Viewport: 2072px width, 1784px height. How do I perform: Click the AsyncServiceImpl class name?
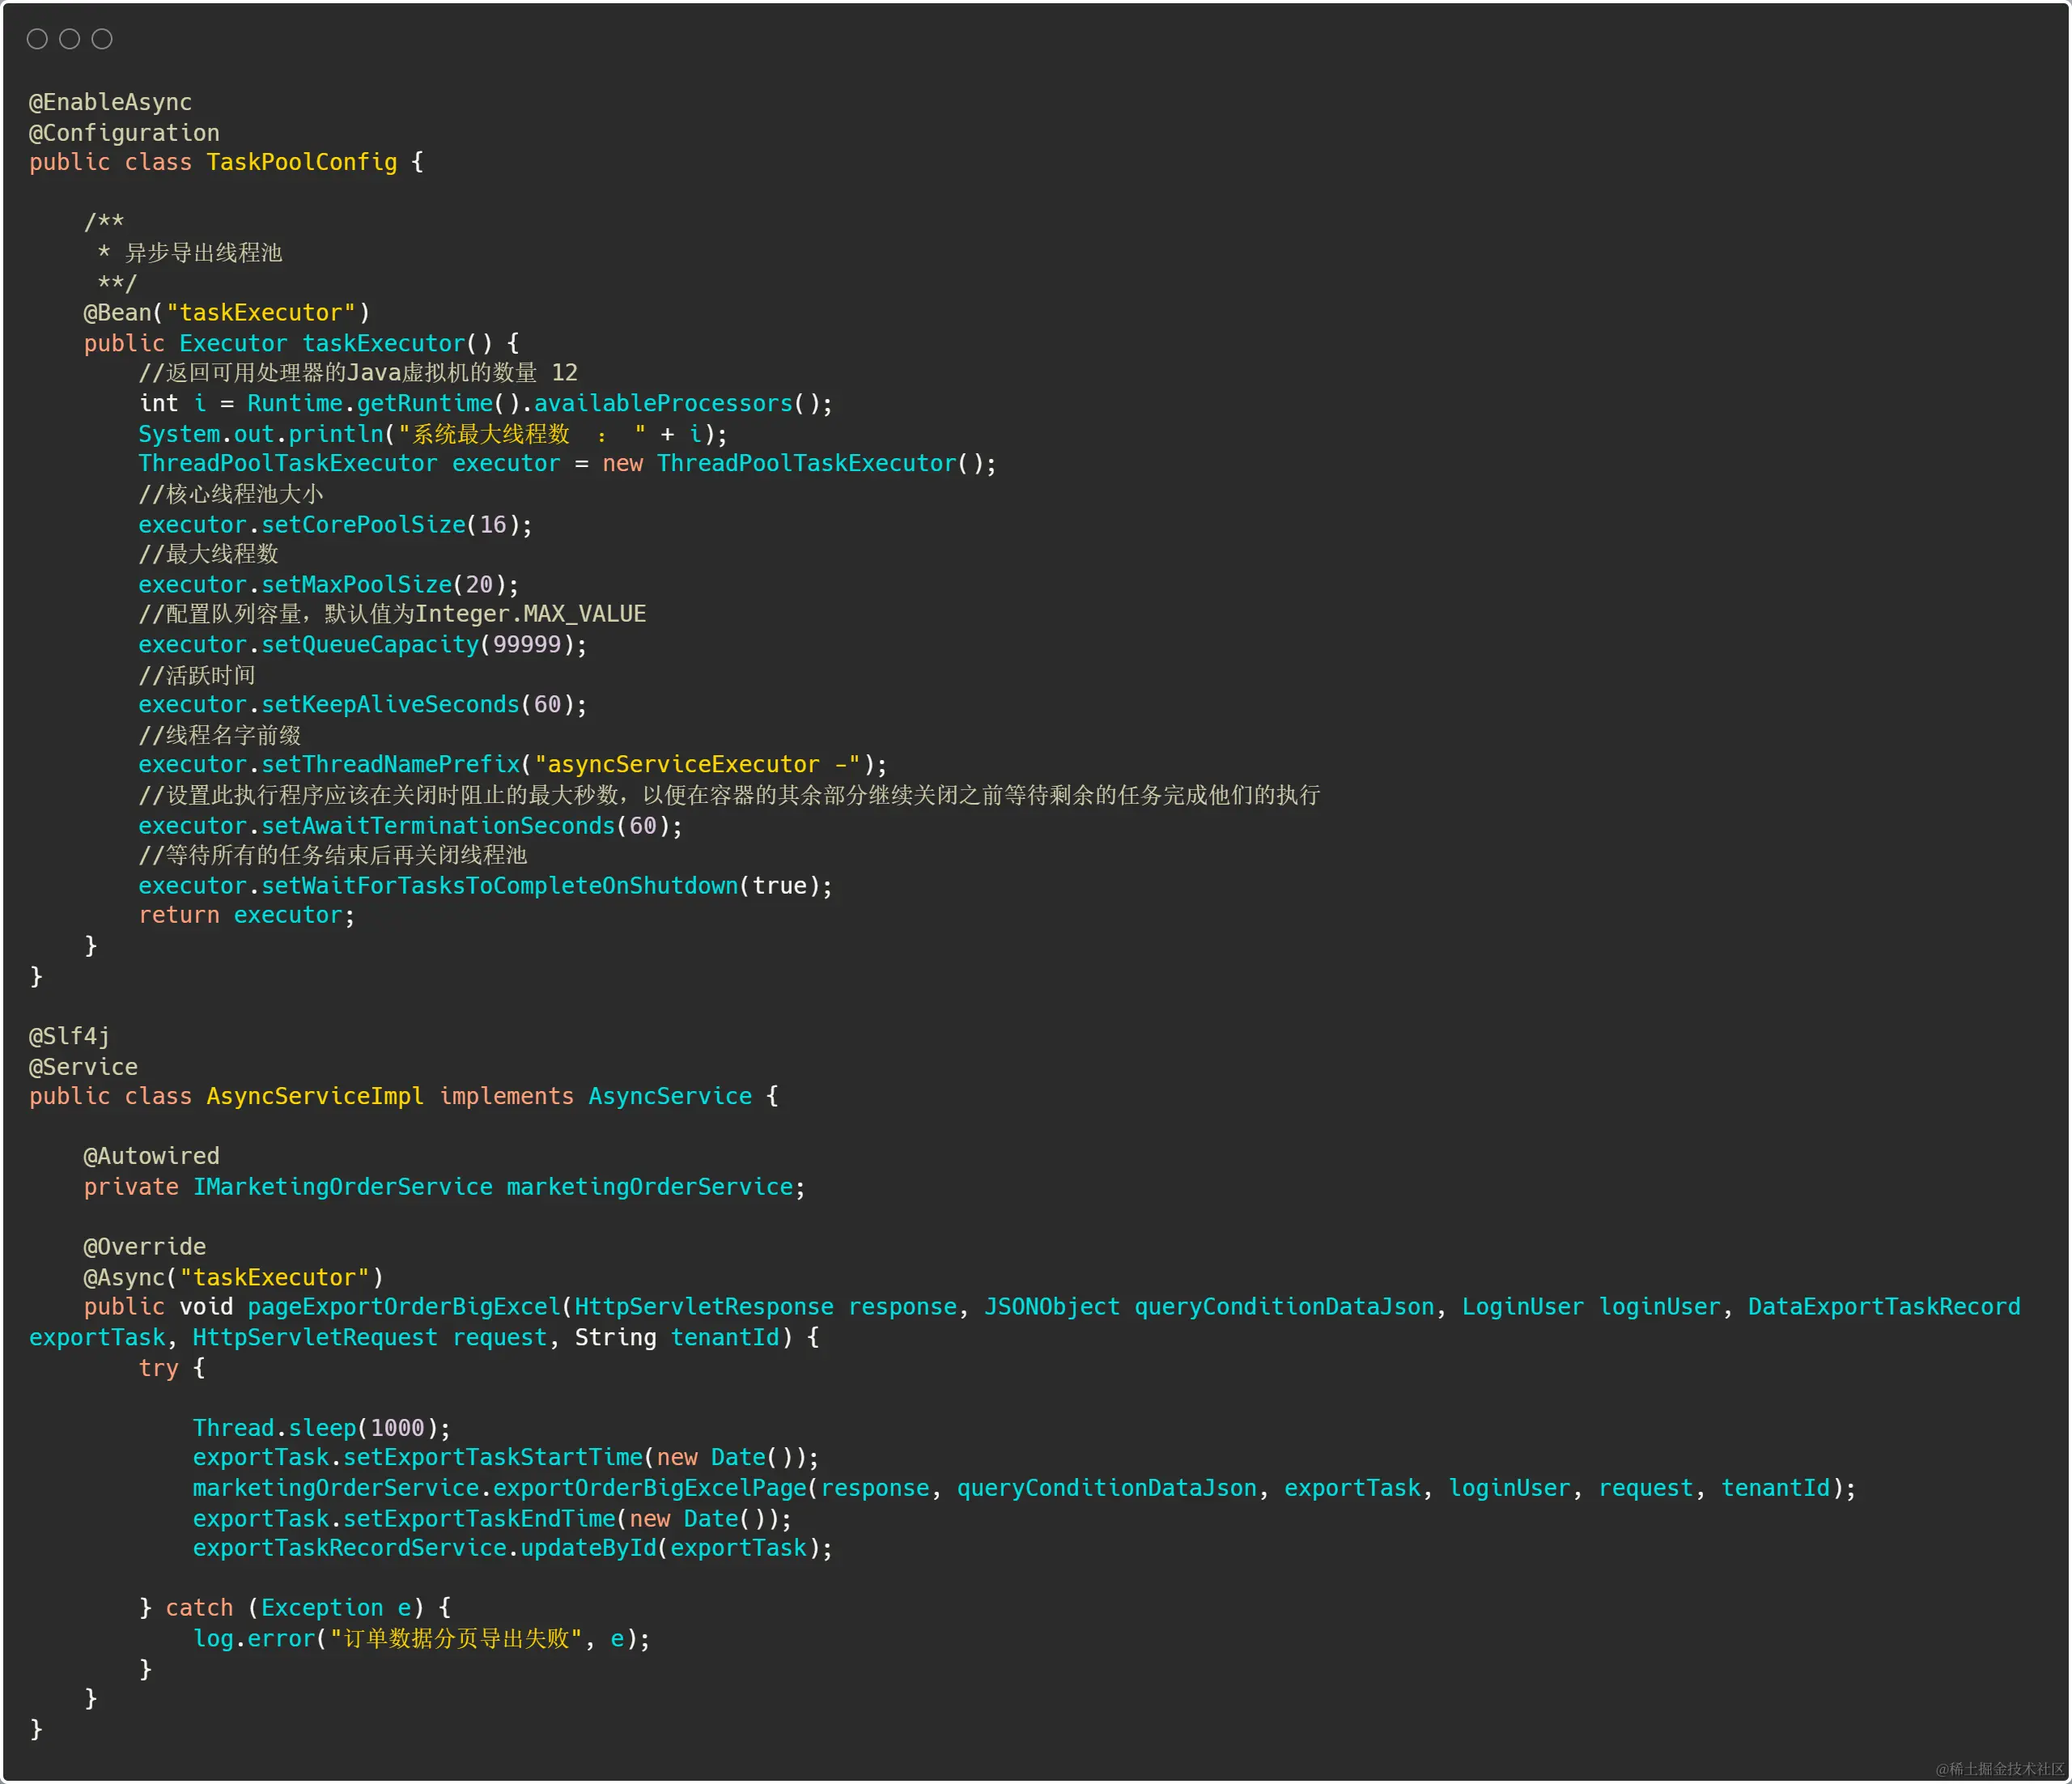pos(314,1096)
